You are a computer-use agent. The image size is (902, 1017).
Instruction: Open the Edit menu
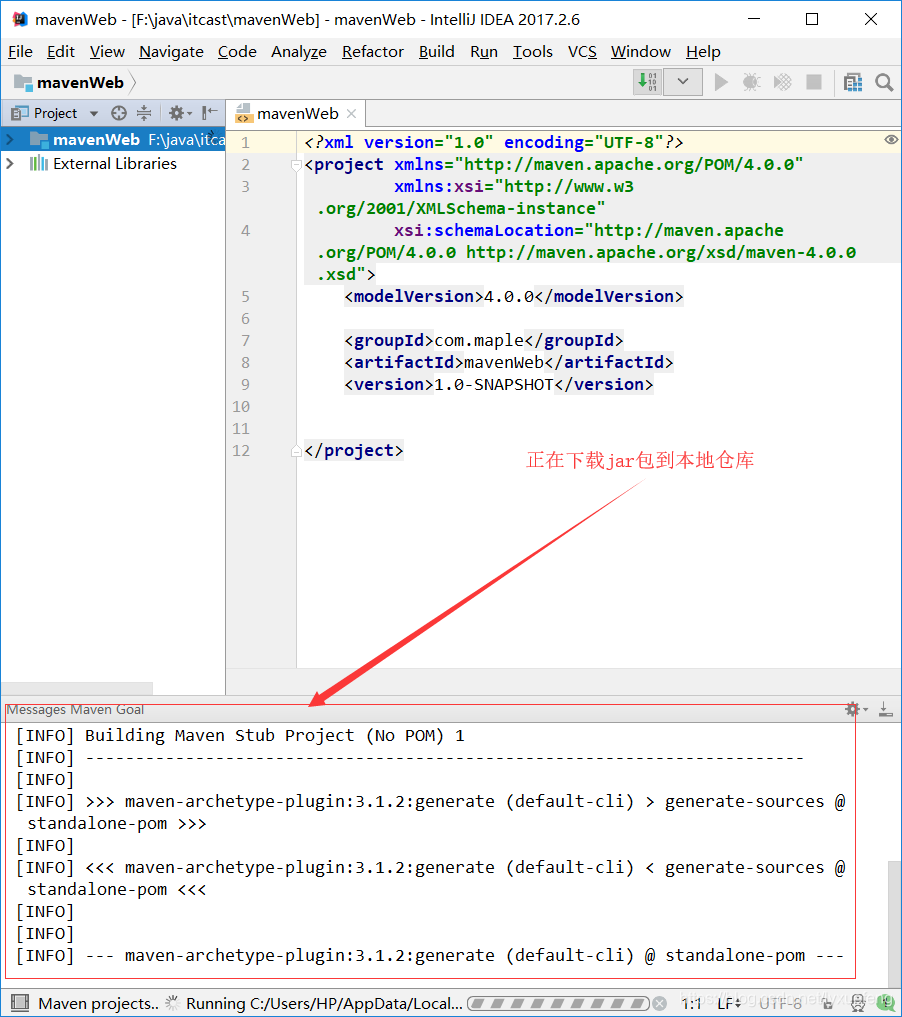point(60,52)
